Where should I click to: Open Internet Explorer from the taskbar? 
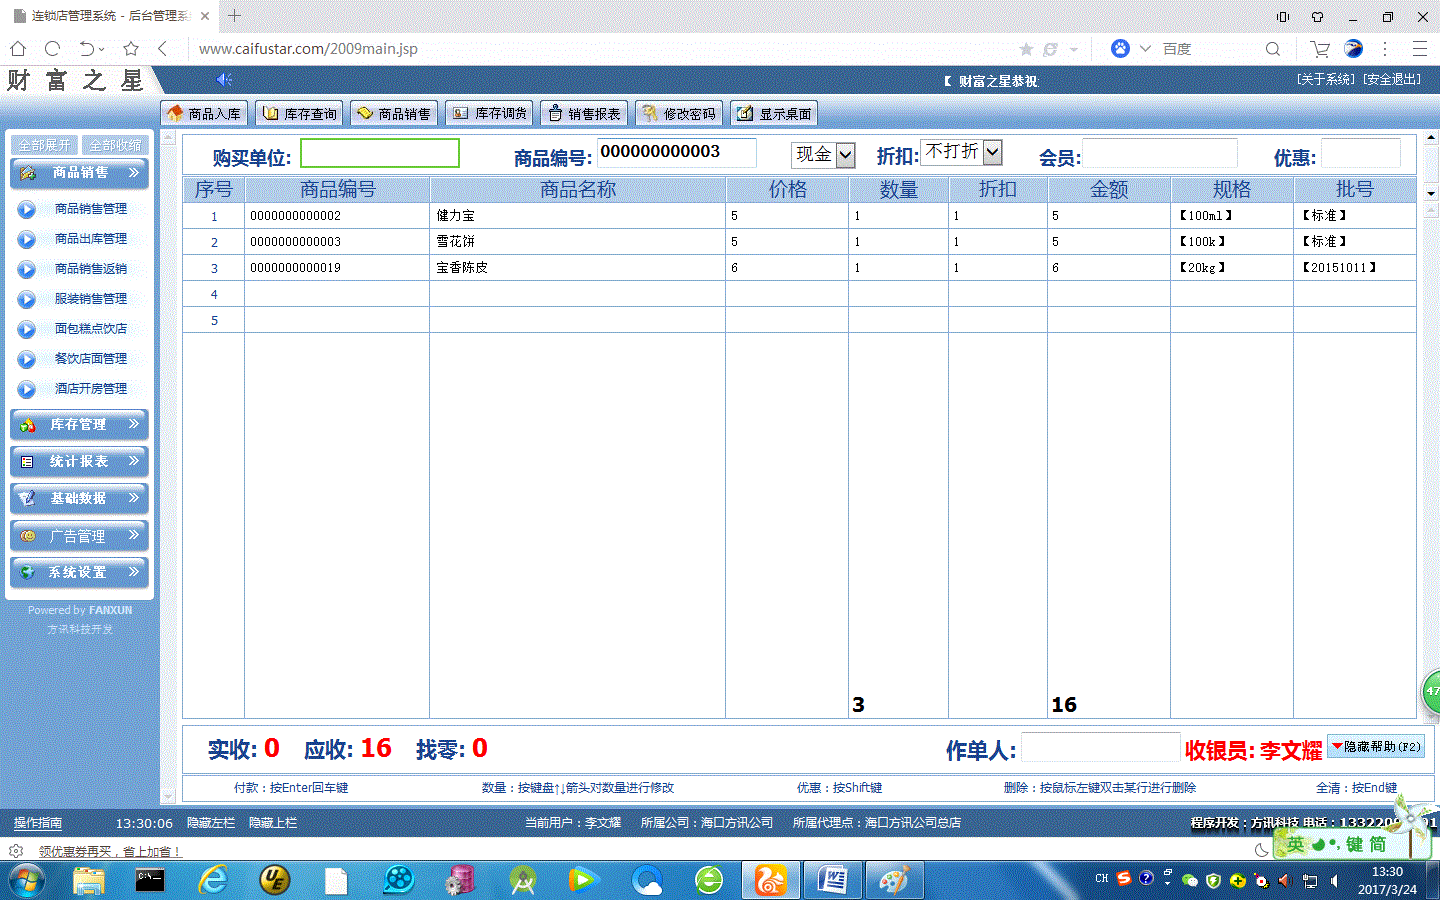coord(212,880)
